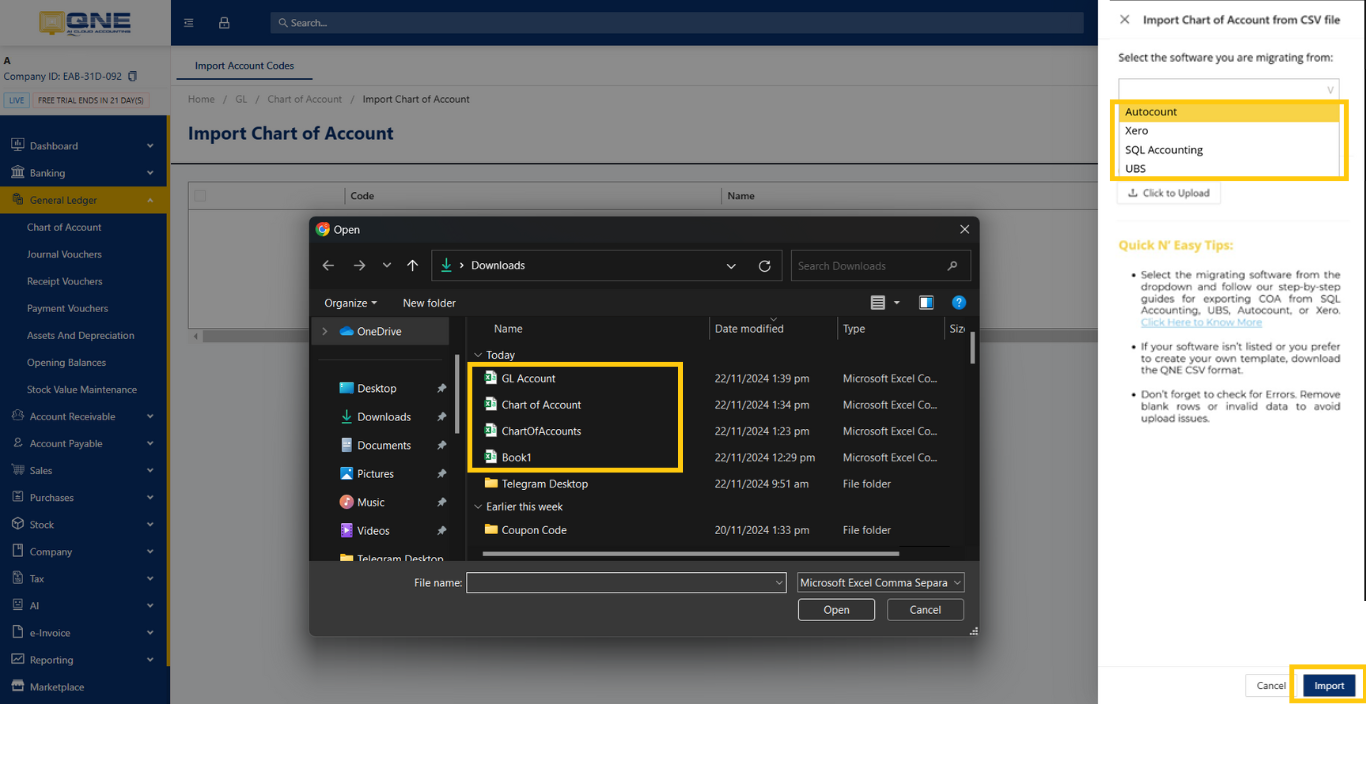The height and width of the screenshot is (768, 1366).
Task: Open the view options dropdown arrow
Action: [897, 303]
